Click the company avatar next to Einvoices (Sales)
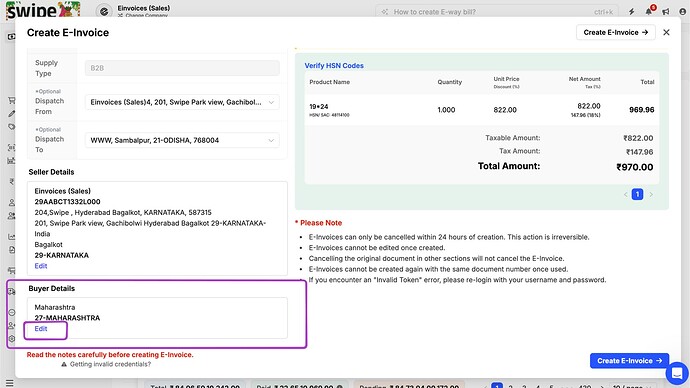690x388 pixels. 104,11
